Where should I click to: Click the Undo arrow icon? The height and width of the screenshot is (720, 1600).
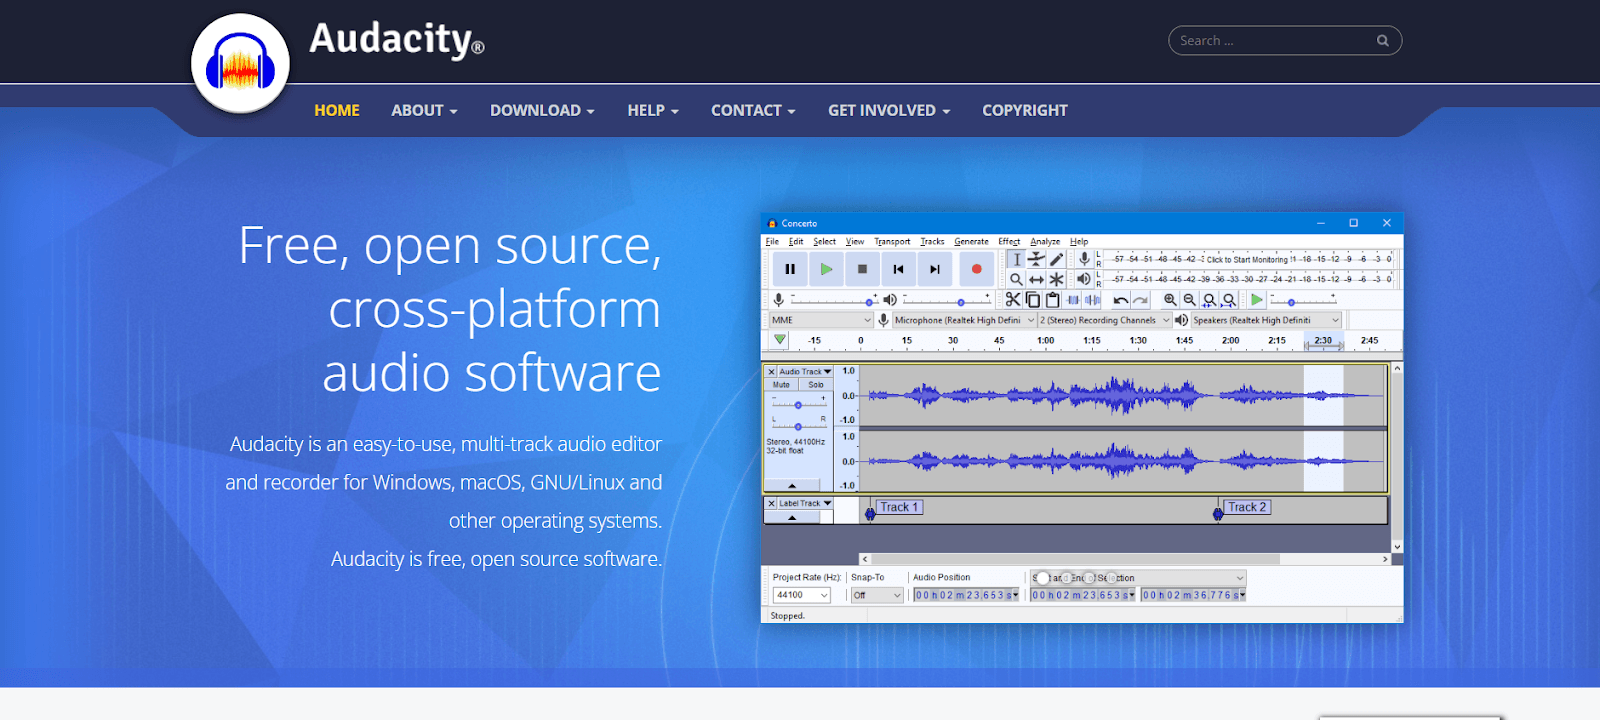point(1120,300)
